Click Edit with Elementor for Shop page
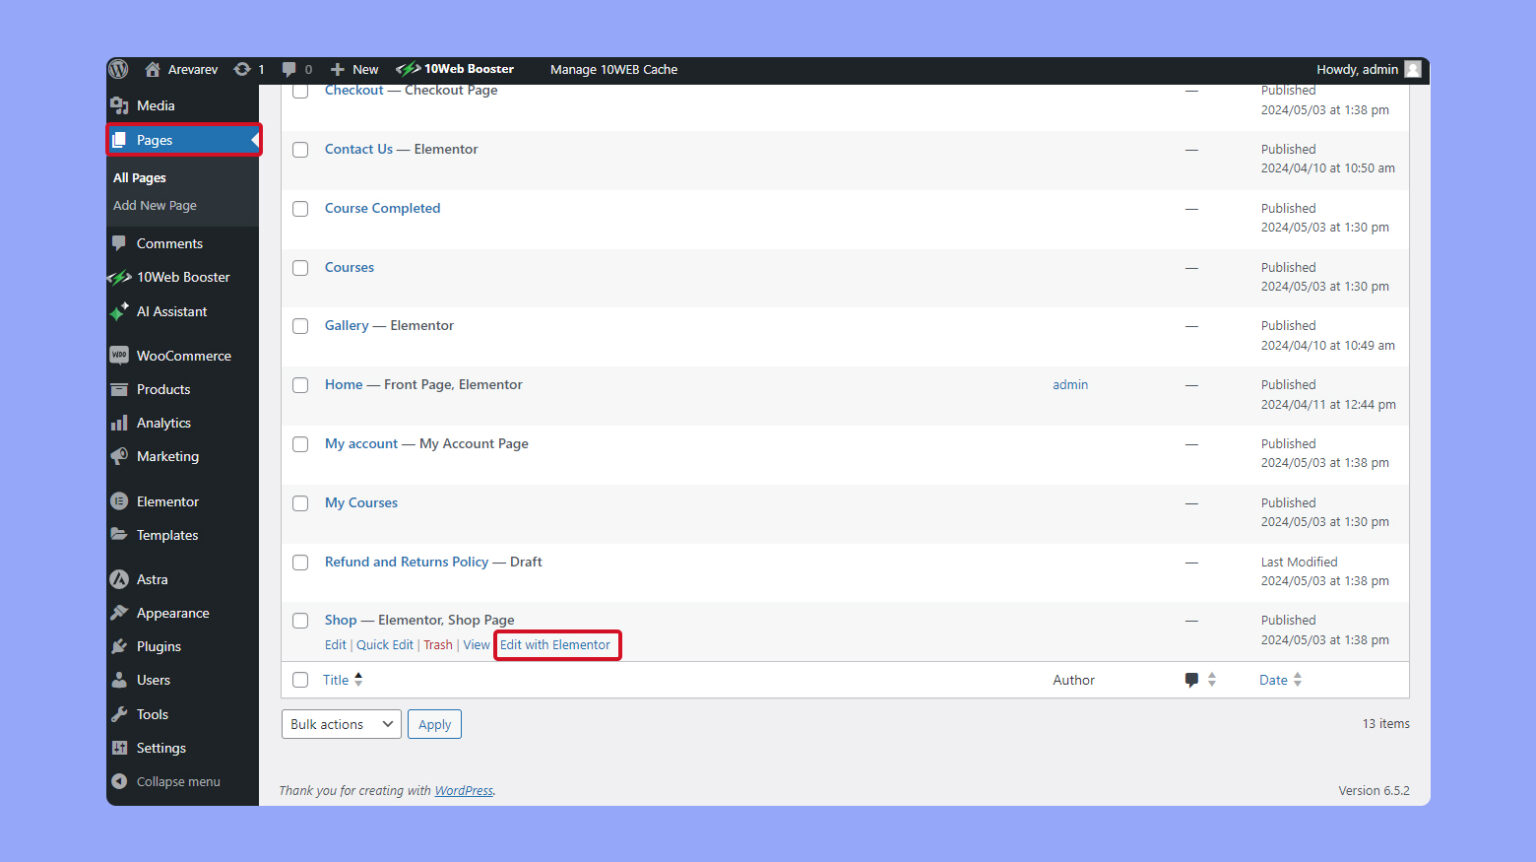 pos(556,645)
